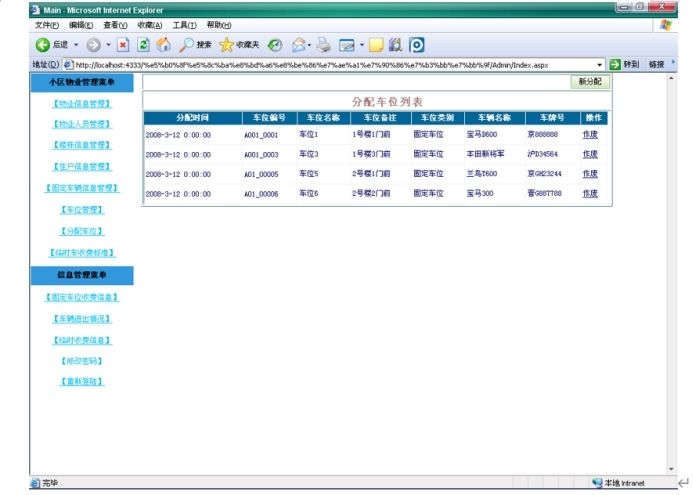Screen dimensions: 693x495
Task: Click 作废 link in the 车位6 row
Action: 590,193
